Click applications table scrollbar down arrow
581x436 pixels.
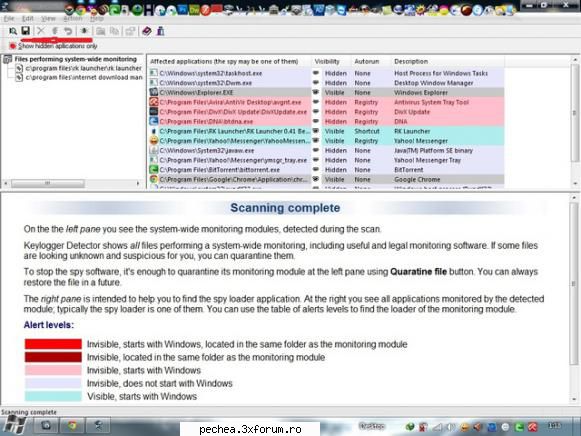575,183
